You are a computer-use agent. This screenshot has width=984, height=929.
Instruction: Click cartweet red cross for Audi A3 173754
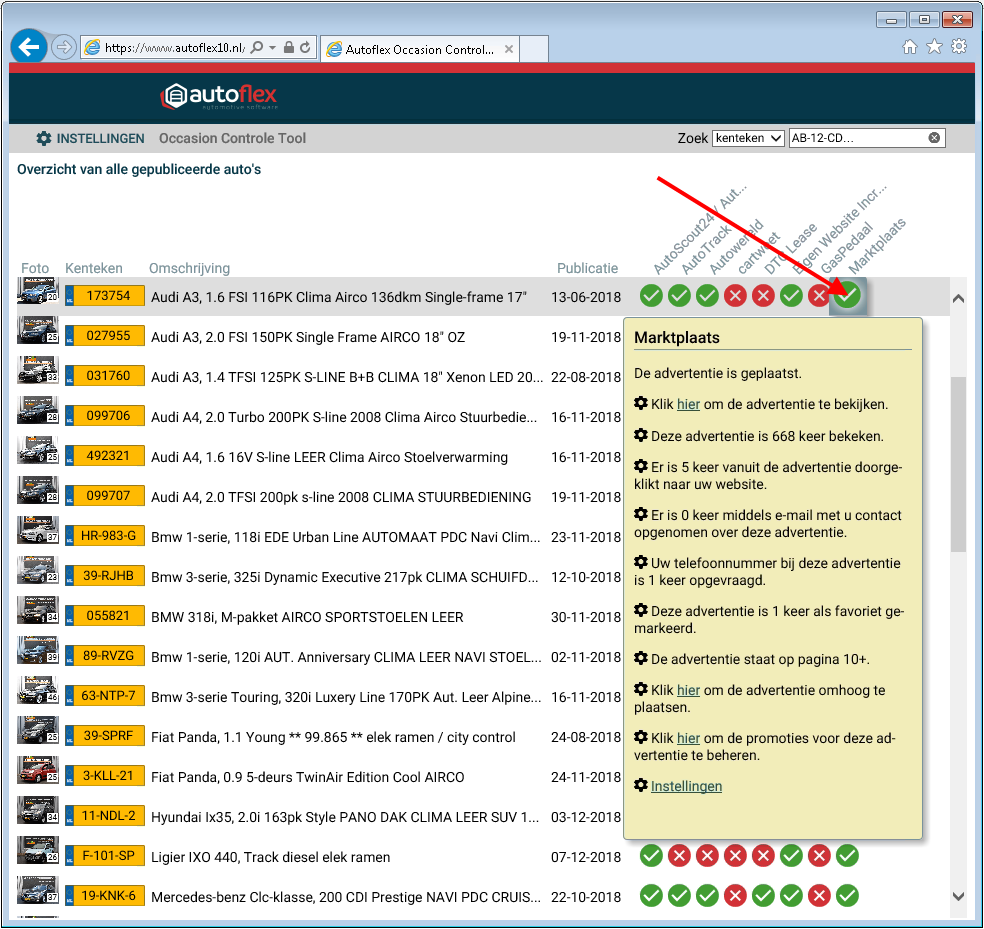[735, 296]
